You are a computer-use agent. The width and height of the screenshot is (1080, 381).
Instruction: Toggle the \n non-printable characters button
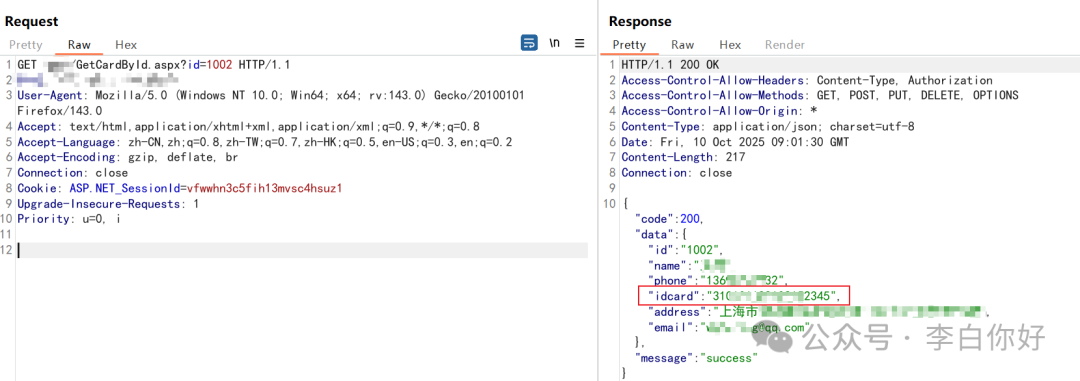(554, 43)
